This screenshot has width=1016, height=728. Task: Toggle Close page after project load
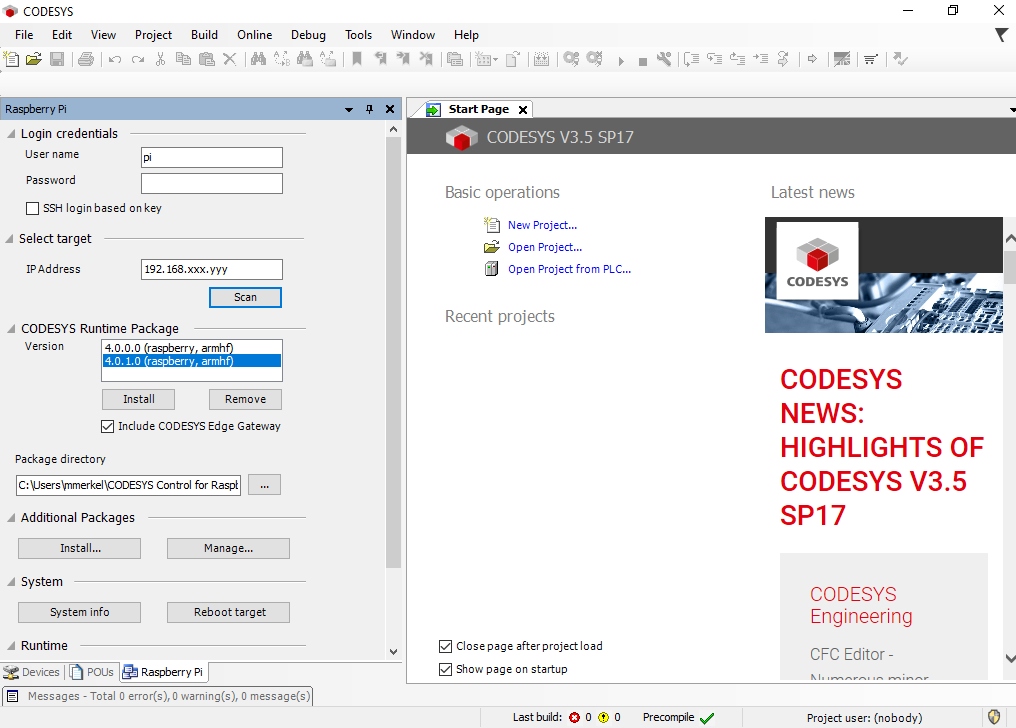pos(446,646)
